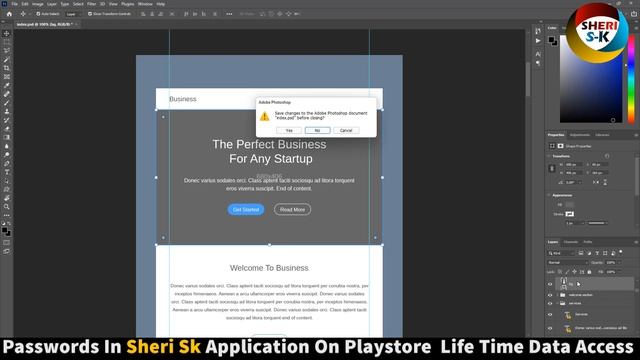The width and height of the screenshot is (640, 360).
Task: Select the Rectangle shape tool
Action: [x=7, y=189]
